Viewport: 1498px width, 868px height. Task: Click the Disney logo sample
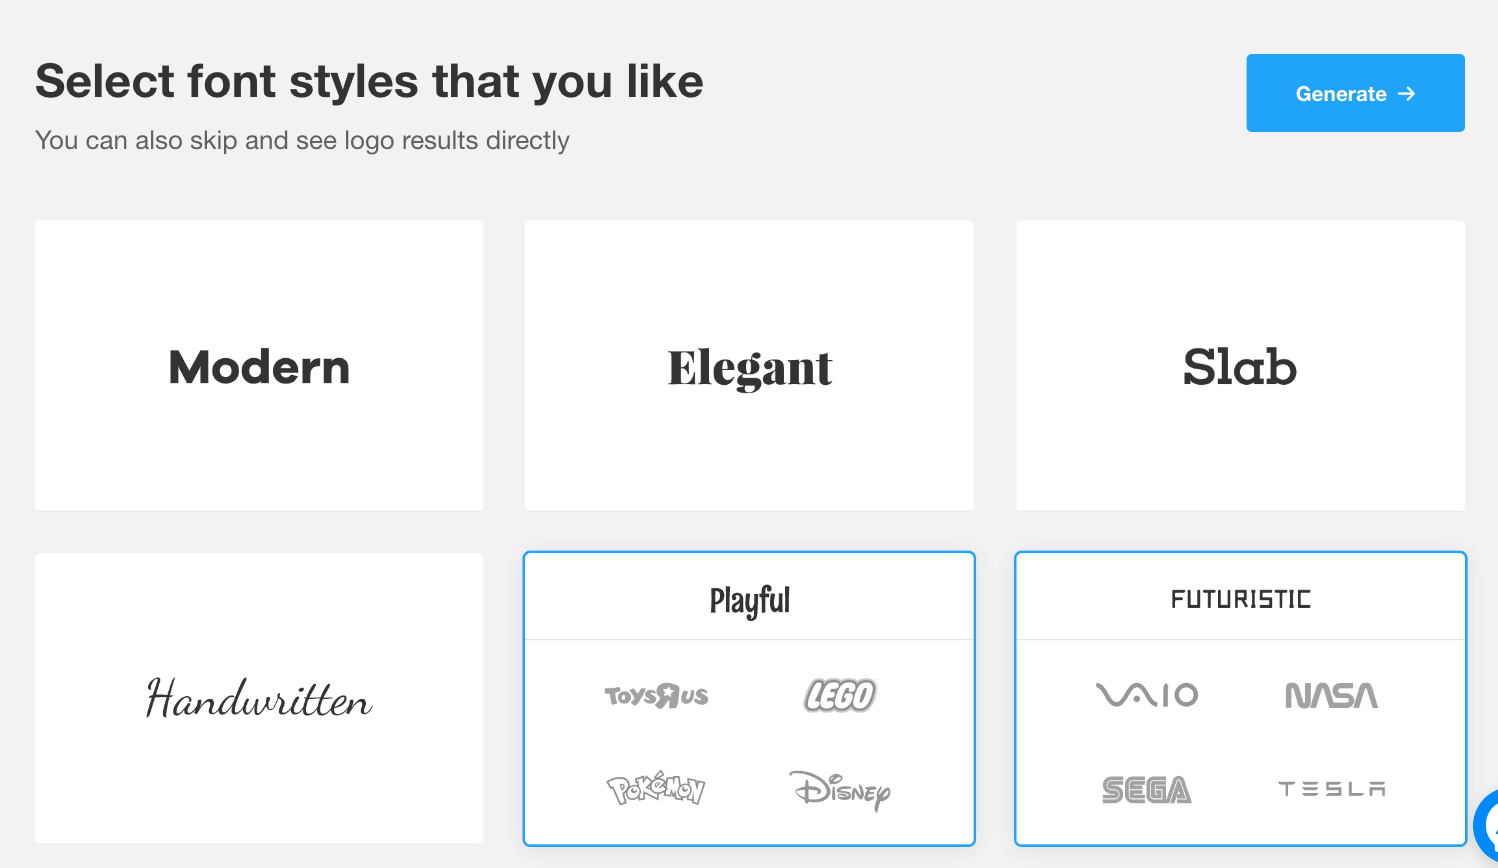pos(840,790)
